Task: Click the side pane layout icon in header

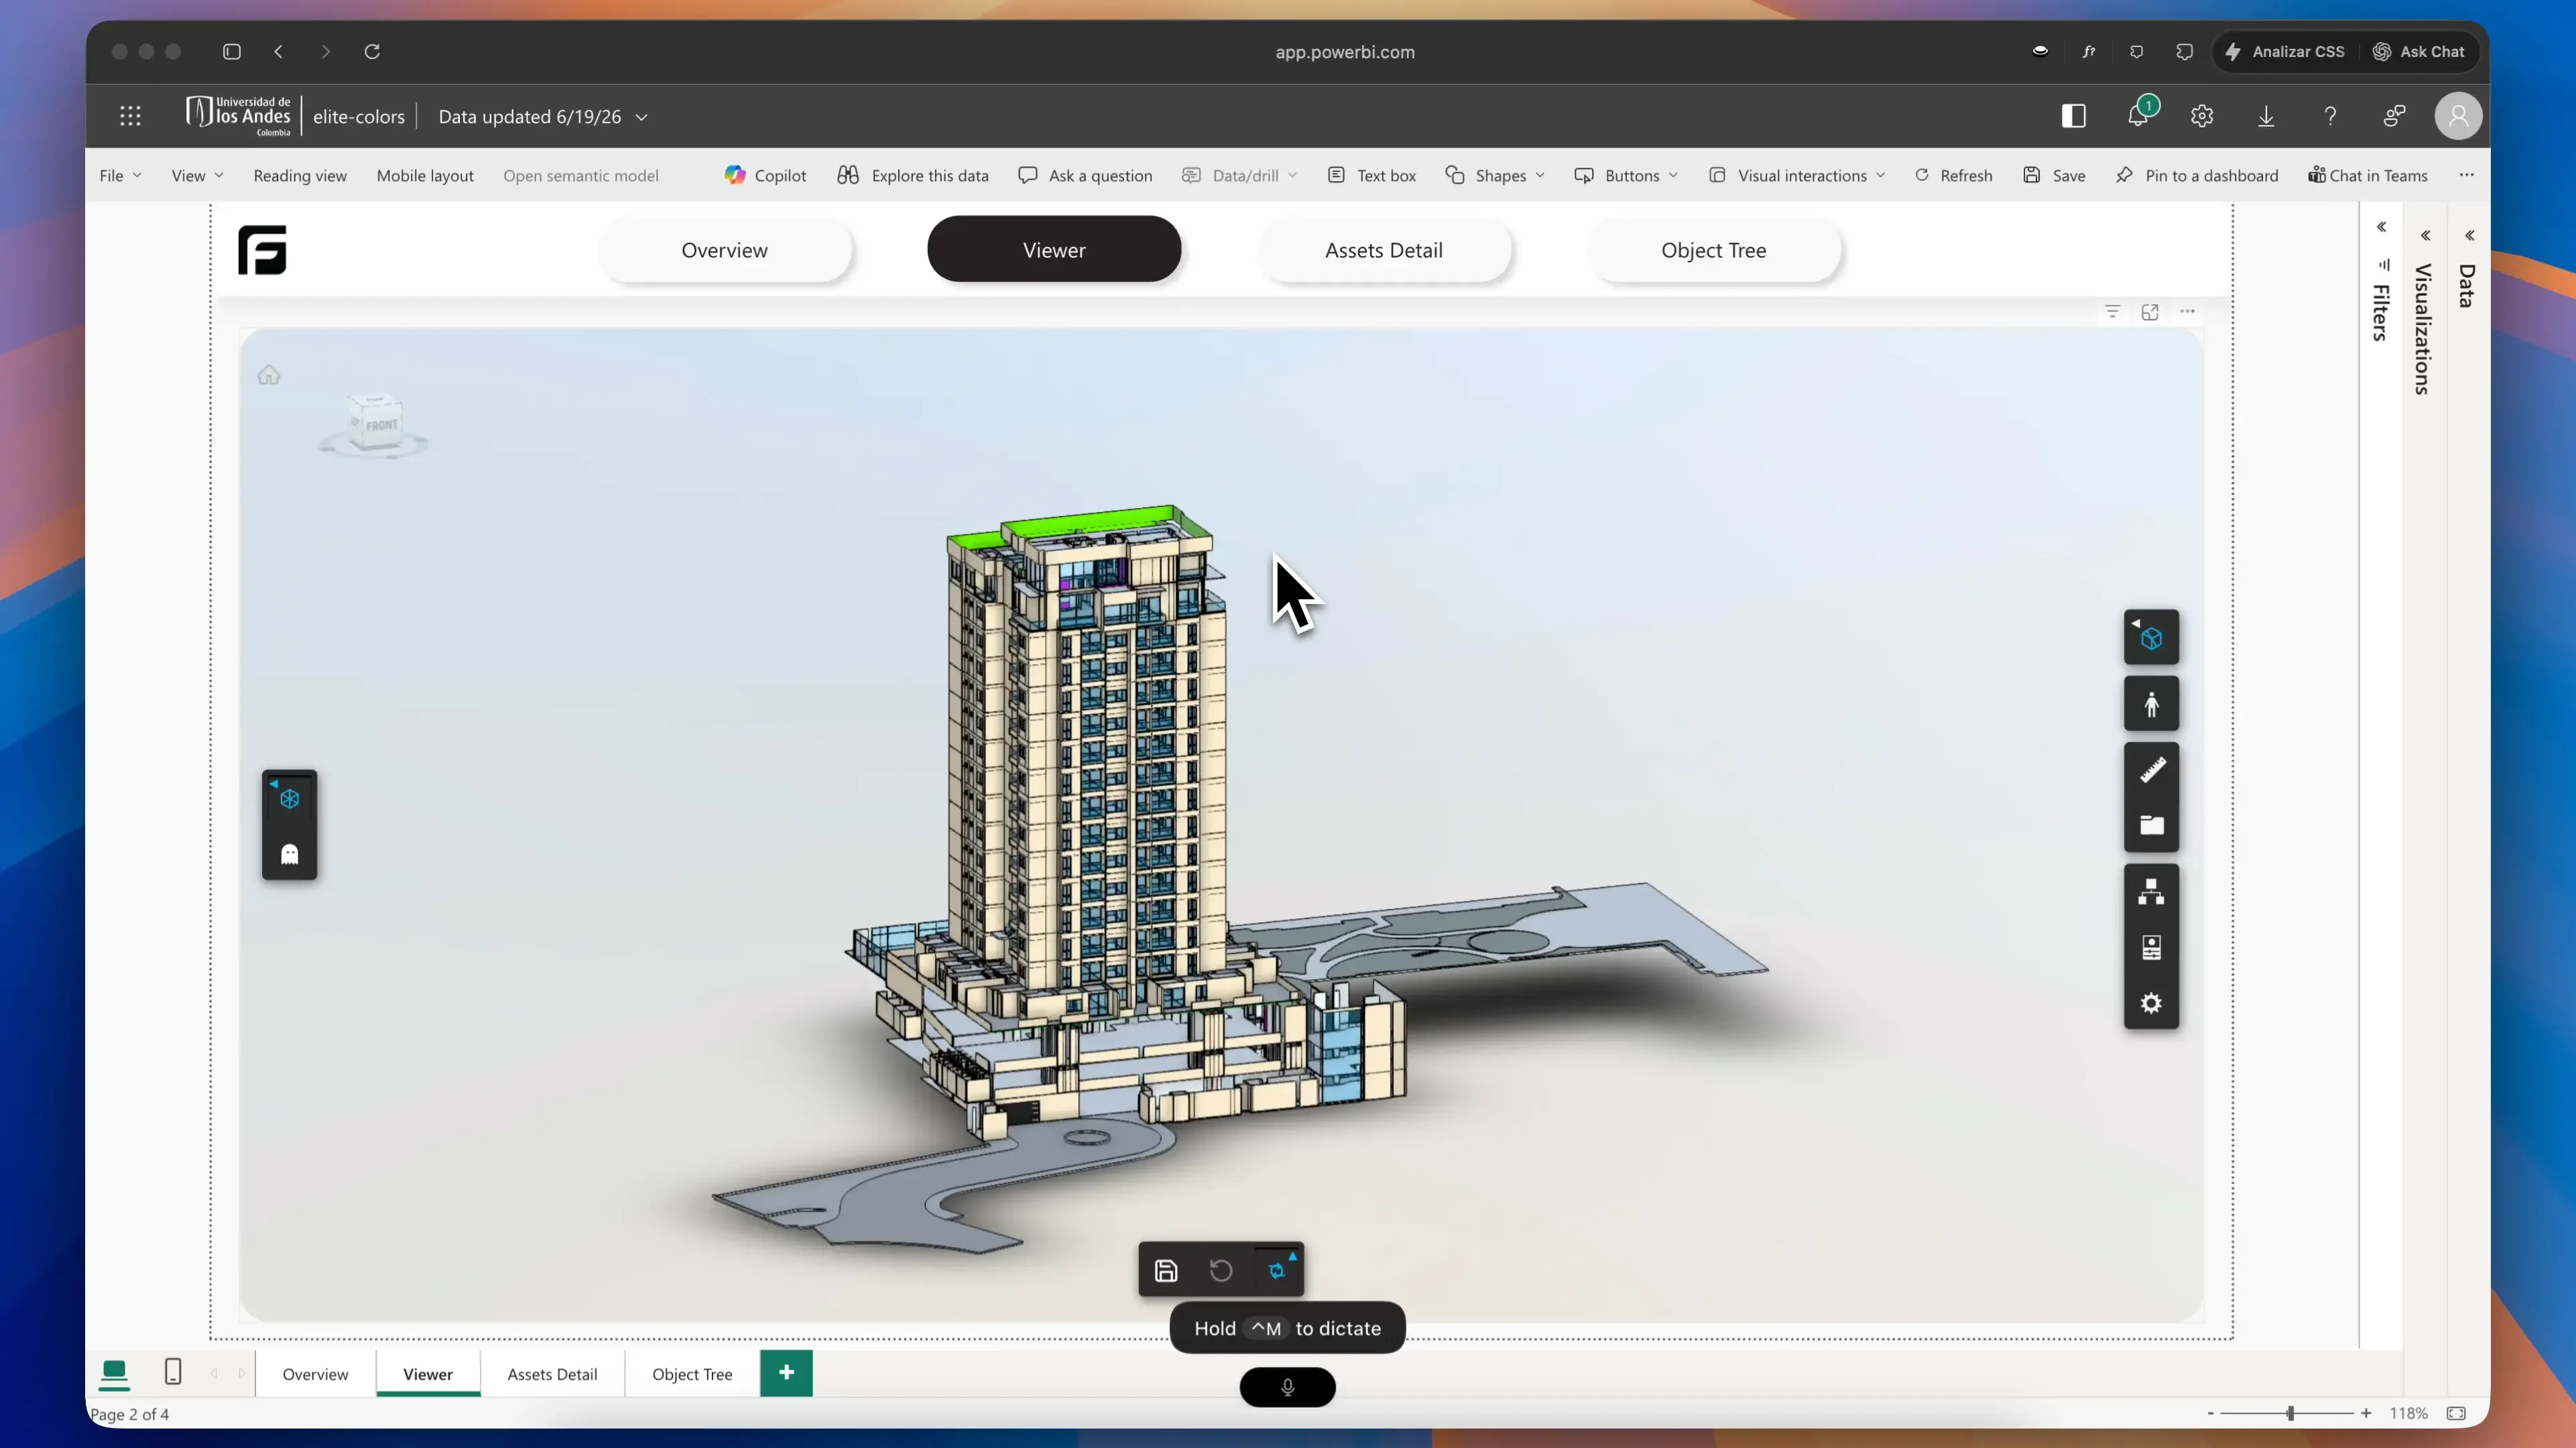Action: pyautogui.click(x=2074, y=116)
